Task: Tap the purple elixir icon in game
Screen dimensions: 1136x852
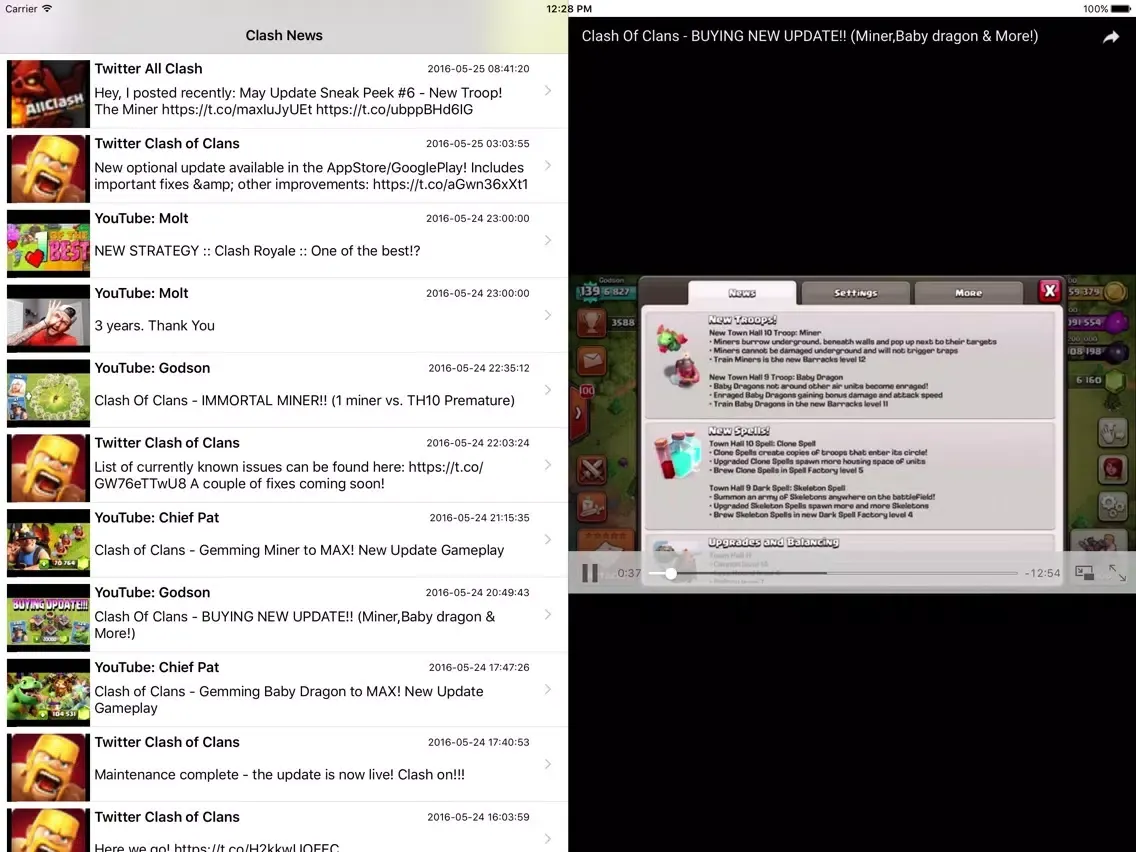Action: click(x=1116, y=322)
